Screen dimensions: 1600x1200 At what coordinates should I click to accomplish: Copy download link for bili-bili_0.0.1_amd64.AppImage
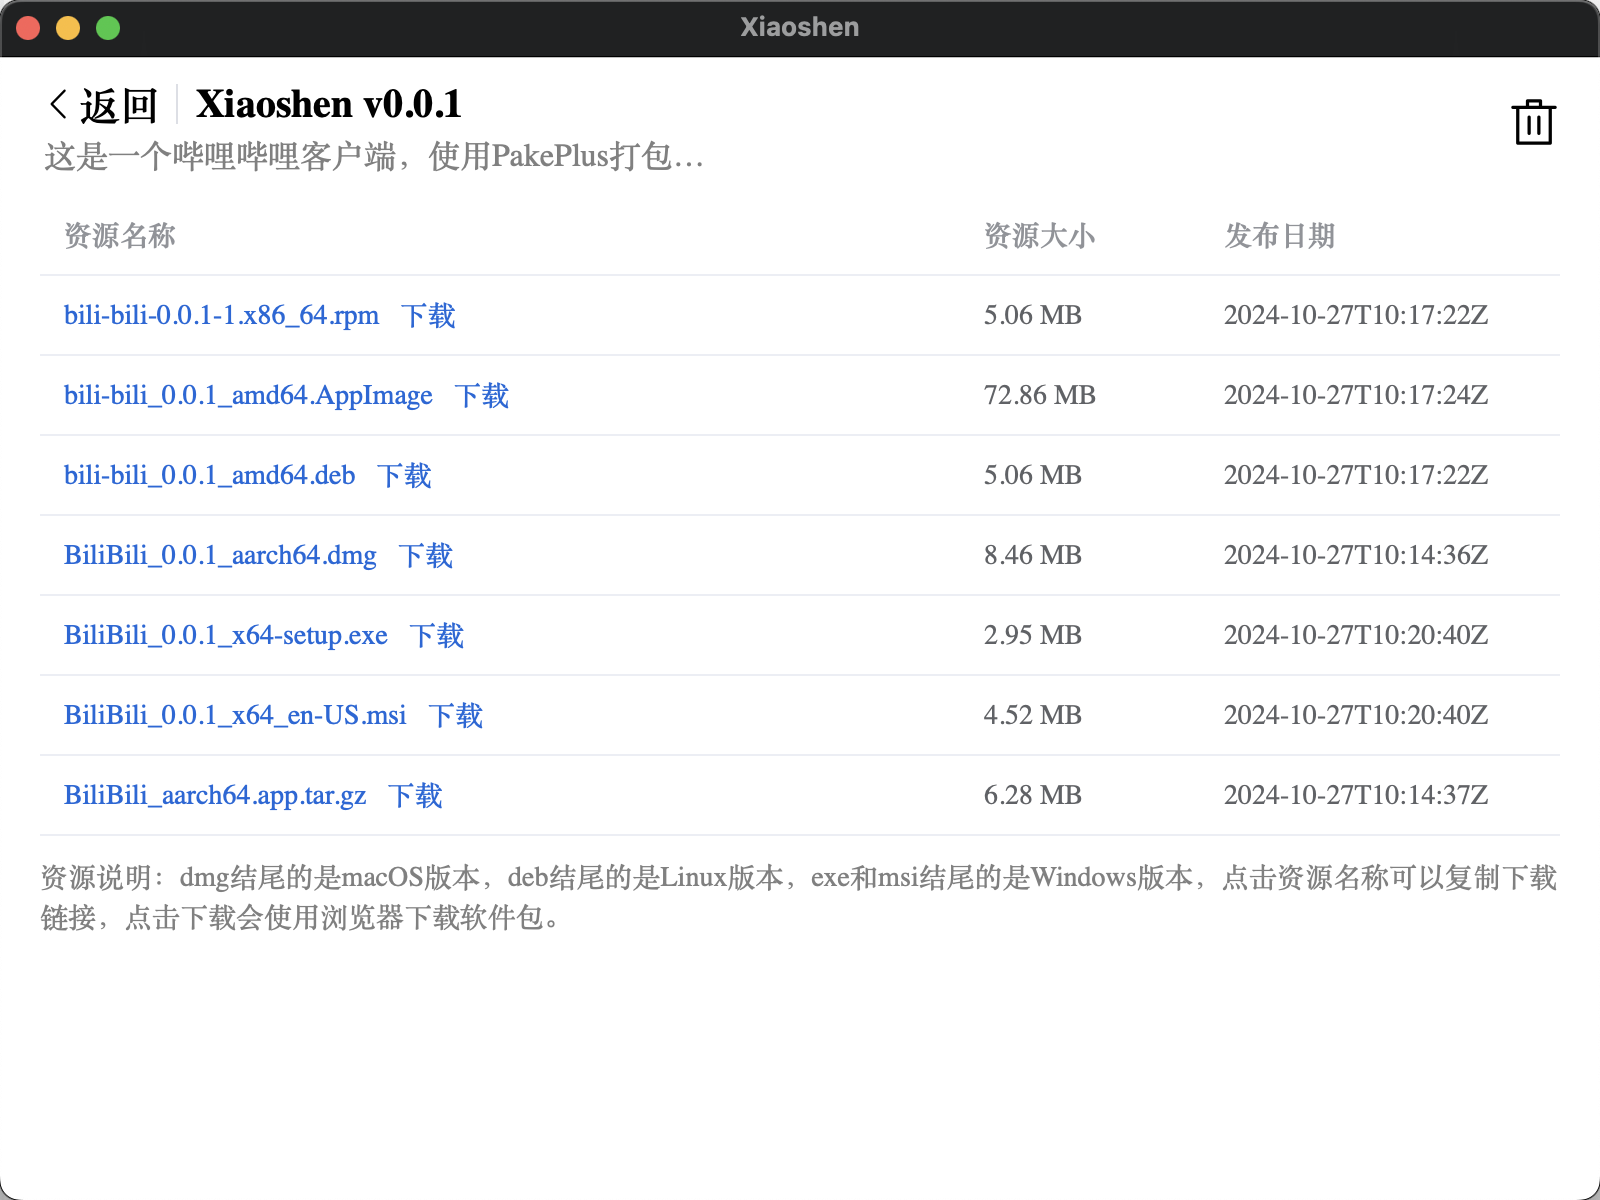coord(248,395)
